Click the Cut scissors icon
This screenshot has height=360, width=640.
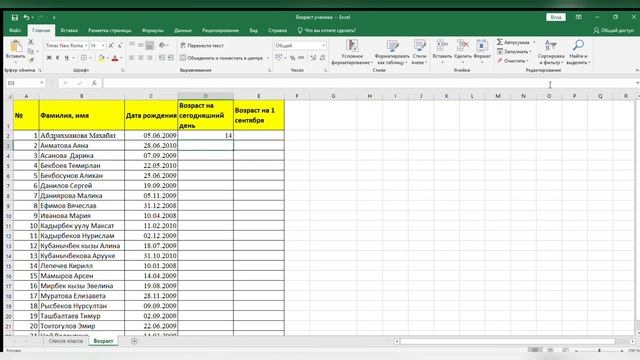[x=31, y=42]
